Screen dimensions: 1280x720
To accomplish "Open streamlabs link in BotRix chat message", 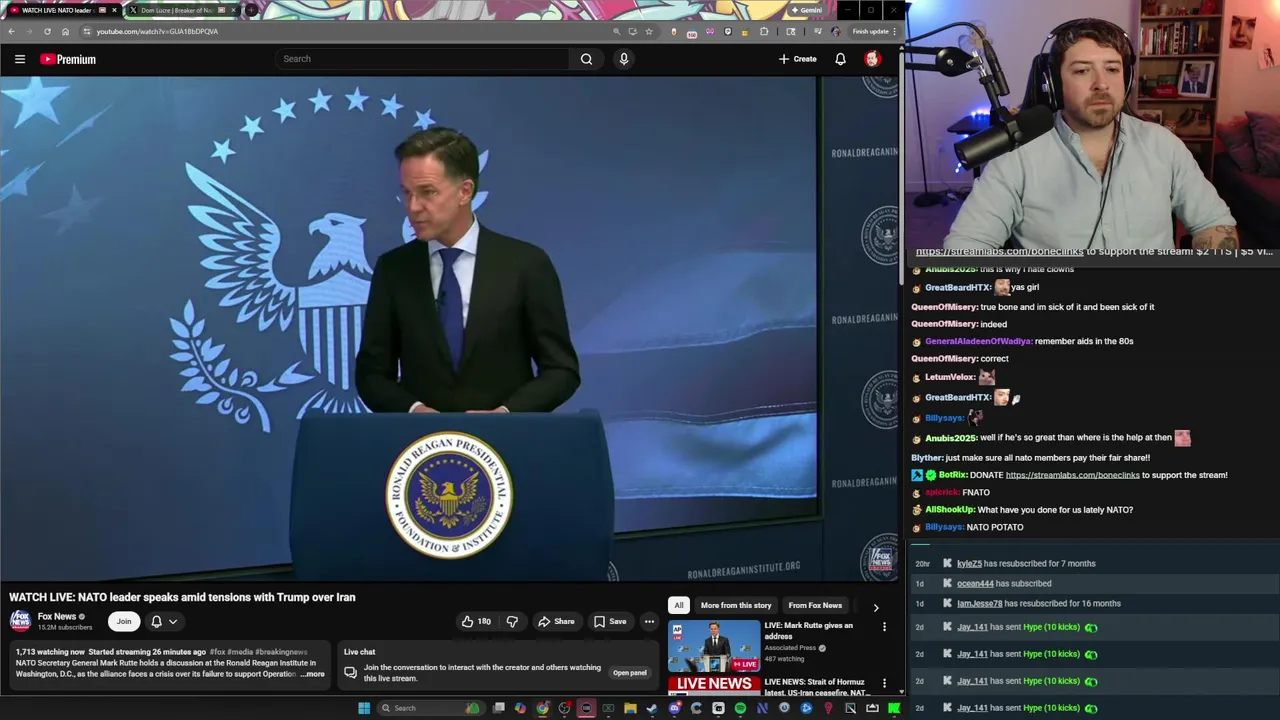I will [x=1072, y=475].
